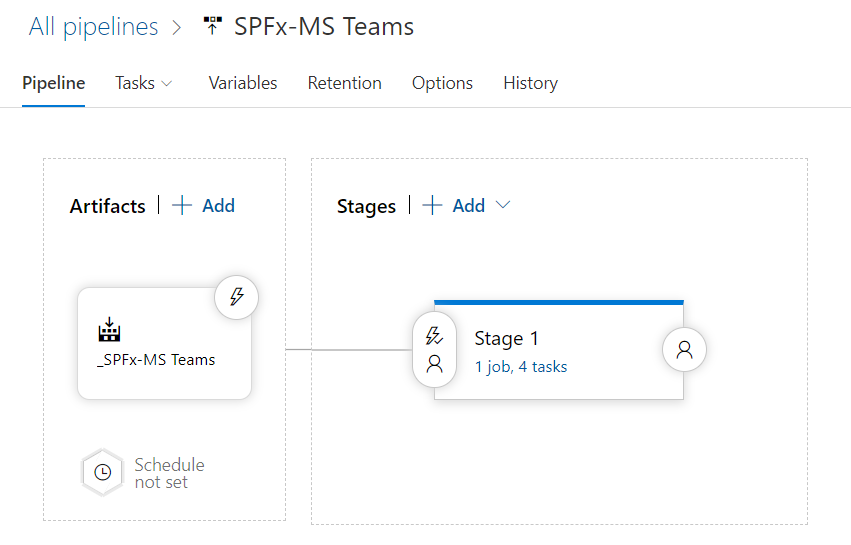
Task: Click the build artifact source icon
Action: (x=109, y=329)
